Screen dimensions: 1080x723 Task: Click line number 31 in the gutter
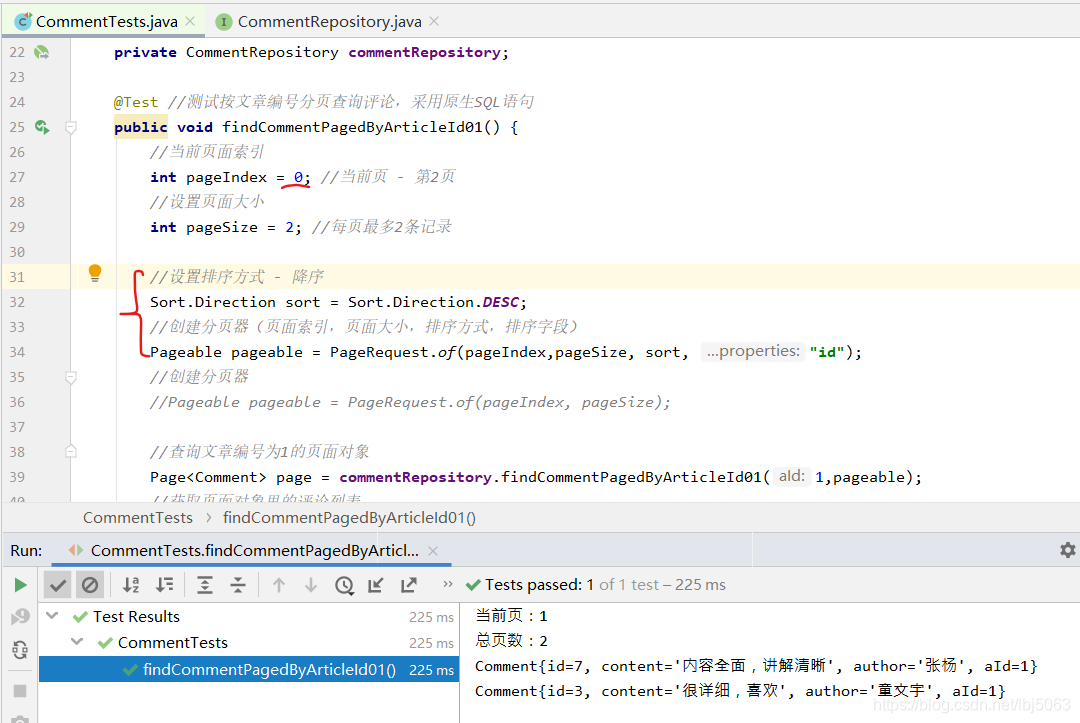pos(17,277)
